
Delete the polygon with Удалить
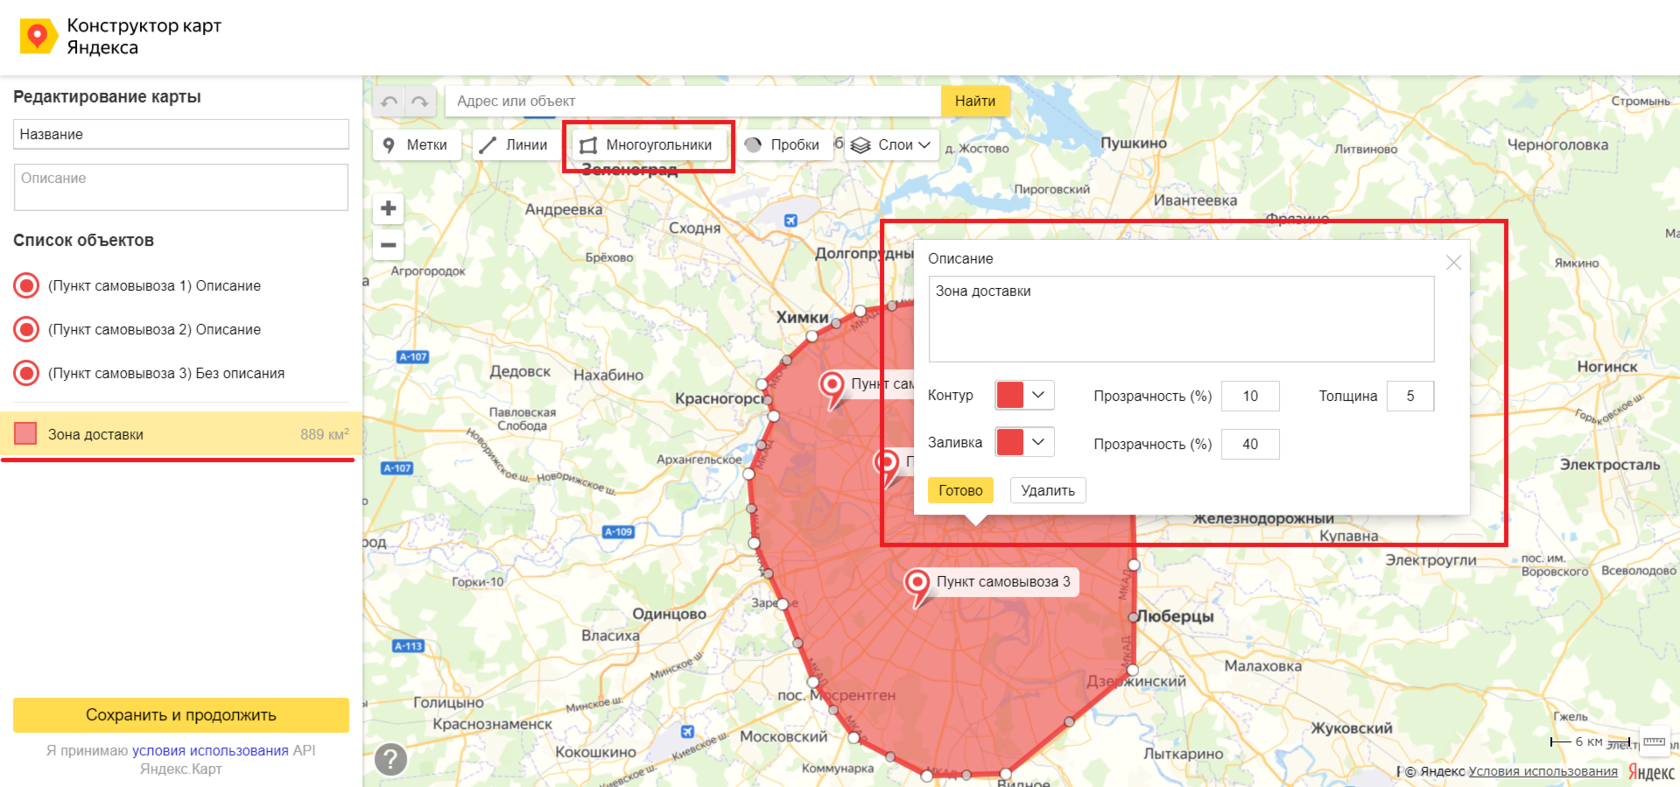(1048, 490)
